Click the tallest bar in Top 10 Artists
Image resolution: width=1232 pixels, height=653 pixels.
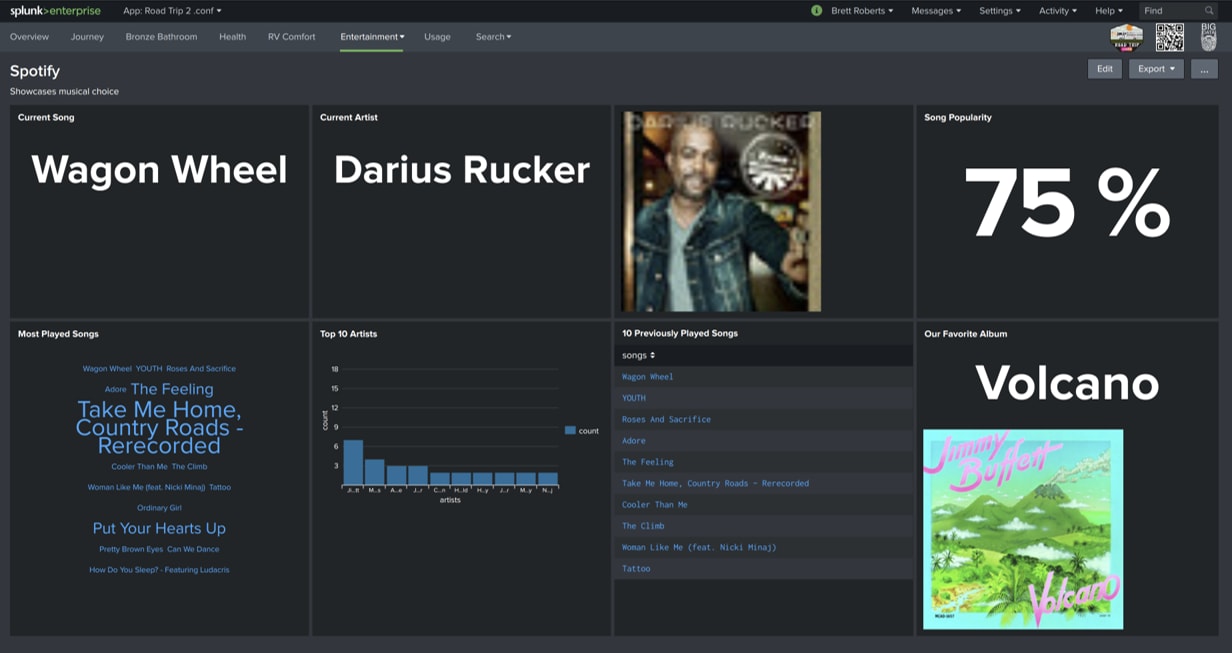(x=353, y=463)
